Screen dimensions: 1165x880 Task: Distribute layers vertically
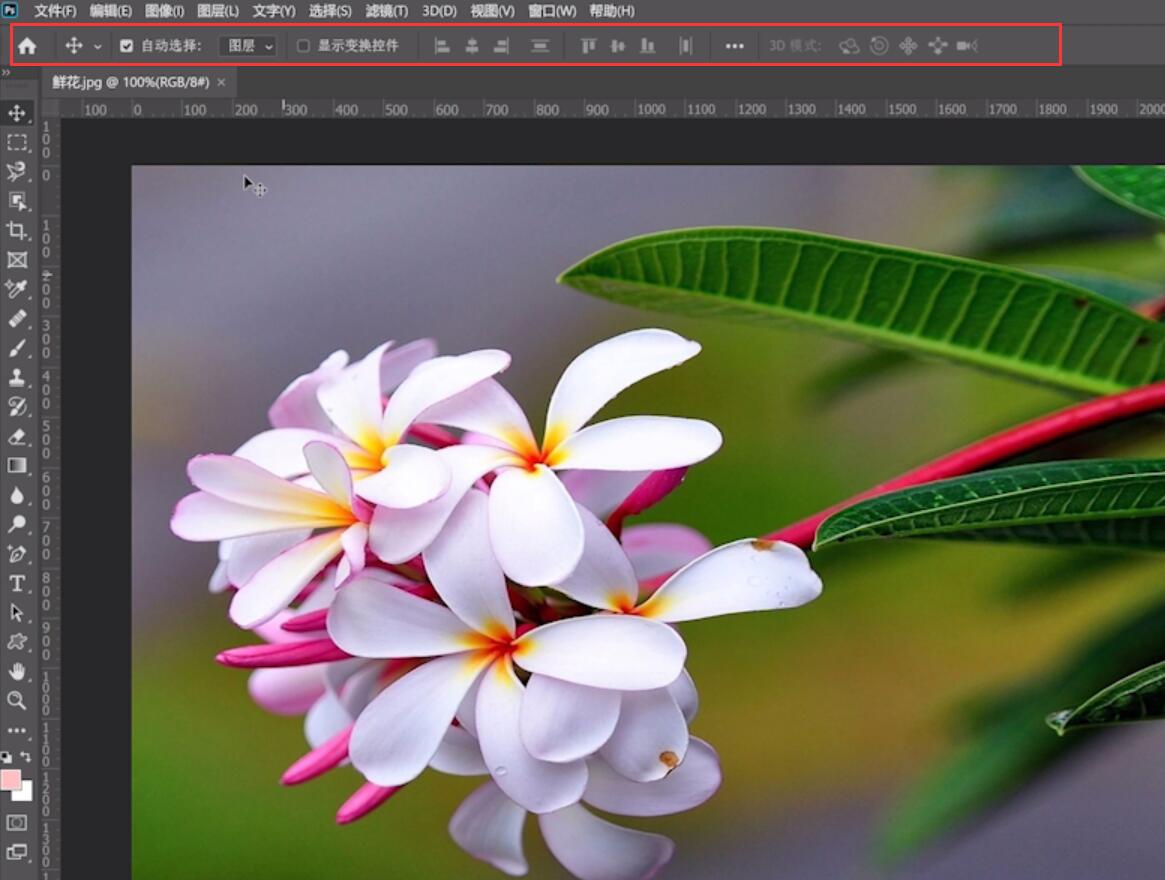pyautogui.click(x=540, y=46)
